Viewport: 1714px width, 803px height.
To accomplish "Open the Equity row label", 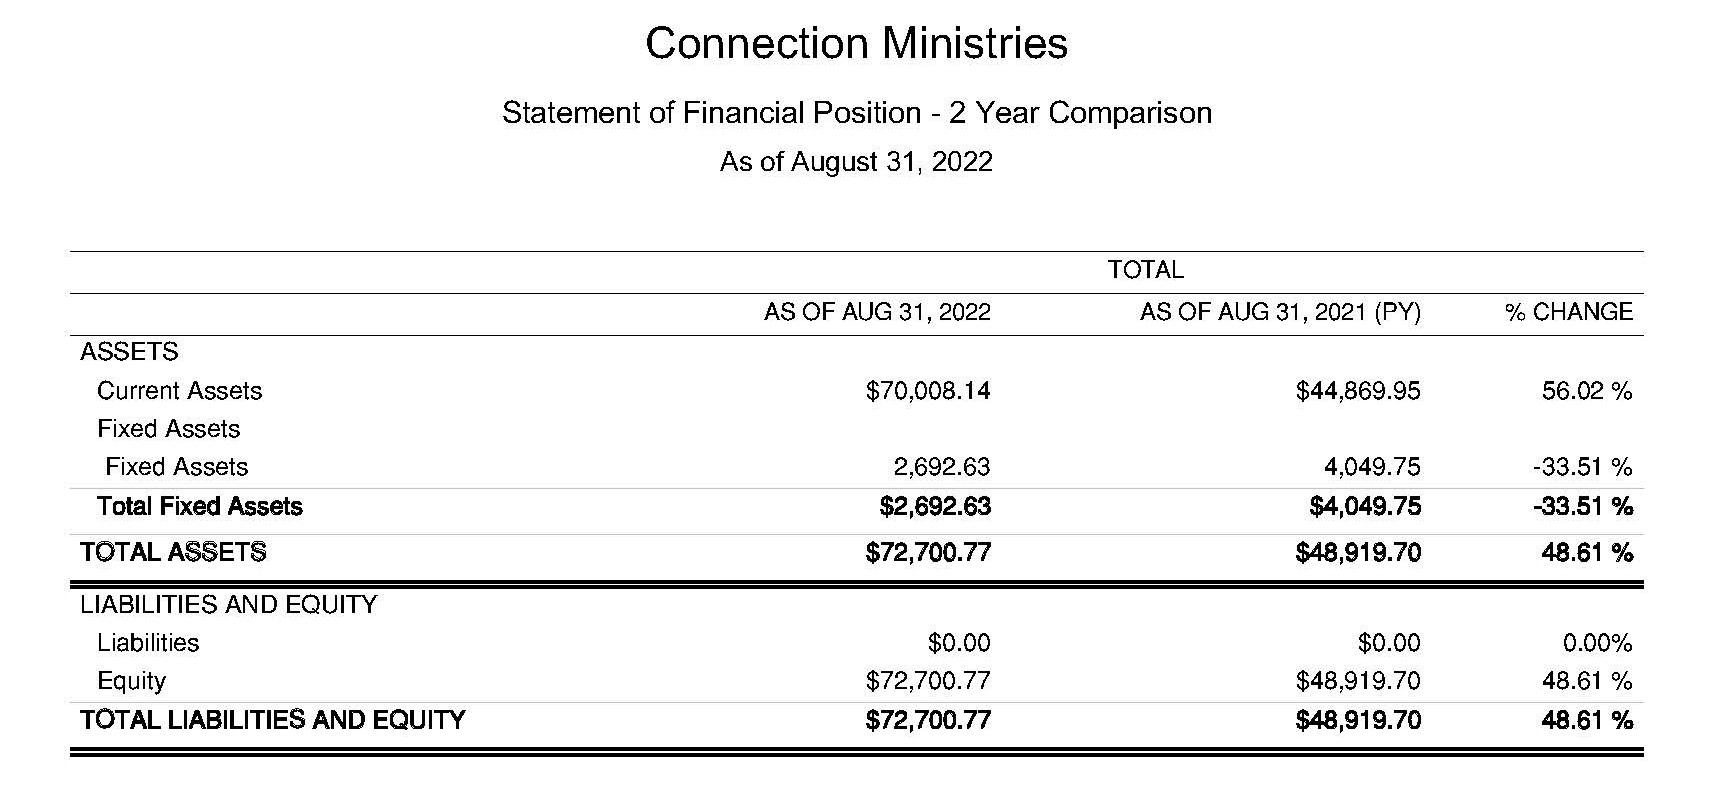I will tap(131, 681).
